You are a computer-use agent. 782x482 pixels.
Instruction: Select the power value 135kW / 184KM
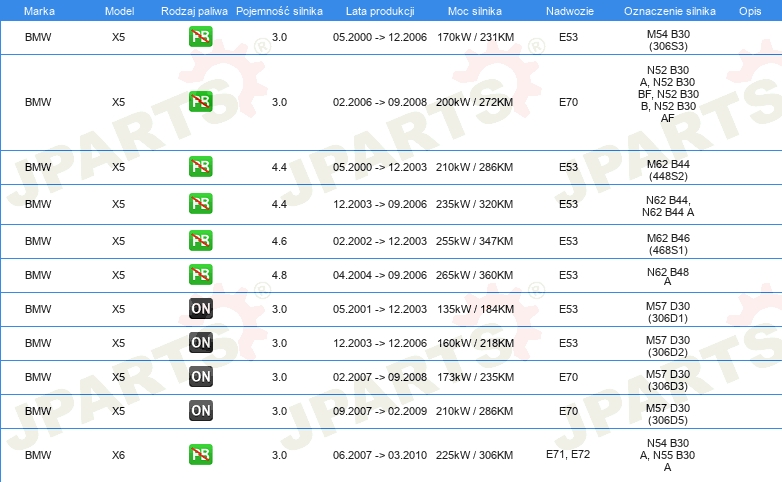coord(475,309)
